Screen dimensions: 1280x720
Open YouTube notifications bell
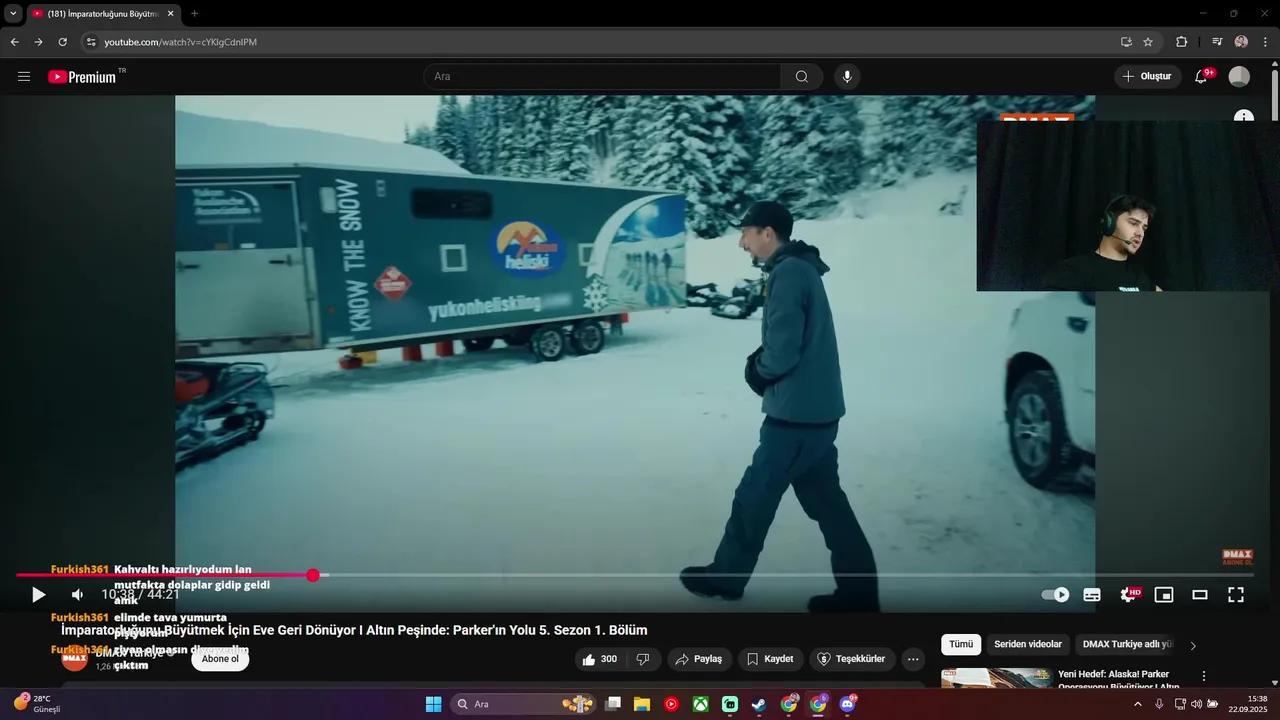[1202, 77]
